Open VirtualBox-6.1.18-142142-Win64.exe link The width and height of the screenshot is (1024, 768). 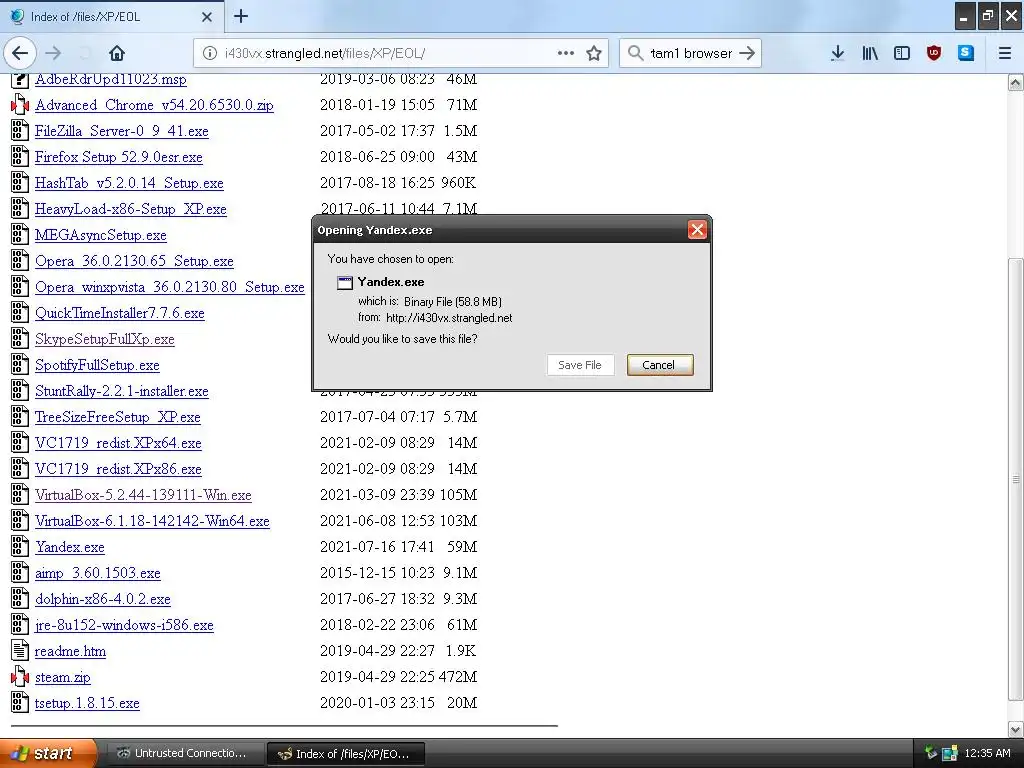click(152, 521)
